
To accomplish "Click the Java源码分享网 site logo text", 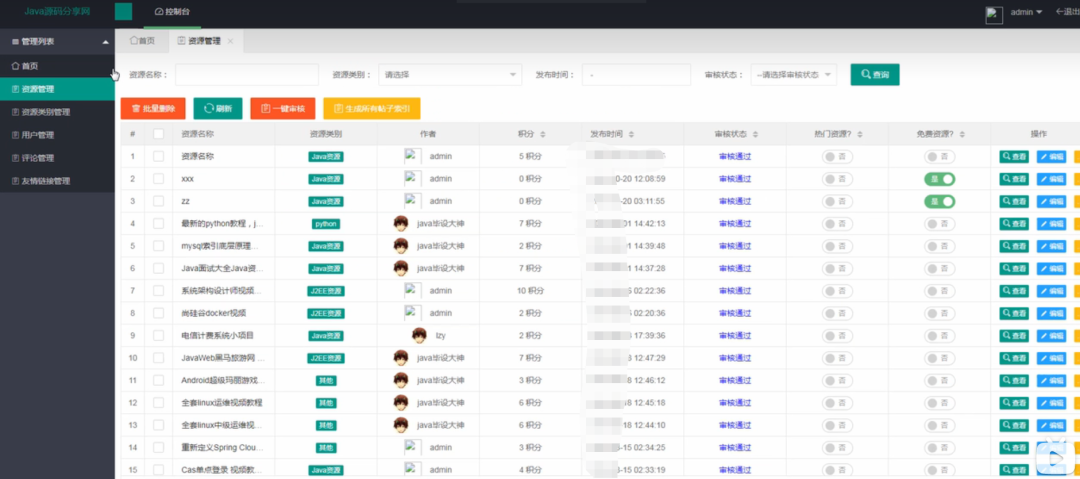I will pos(57,12).
